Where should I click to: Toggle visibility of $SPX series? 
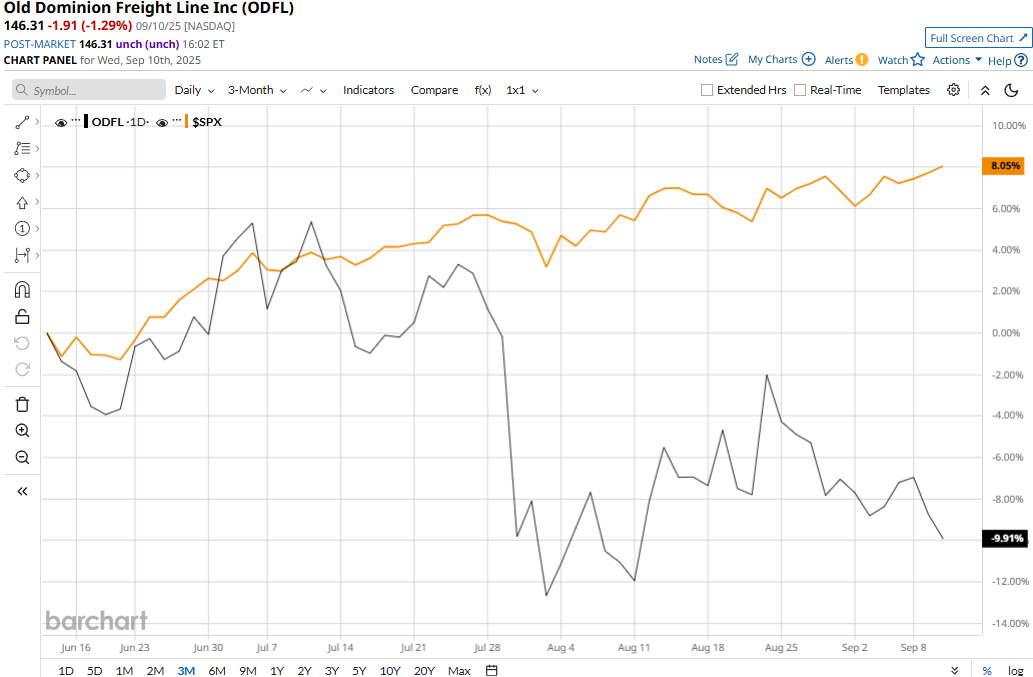162,122
